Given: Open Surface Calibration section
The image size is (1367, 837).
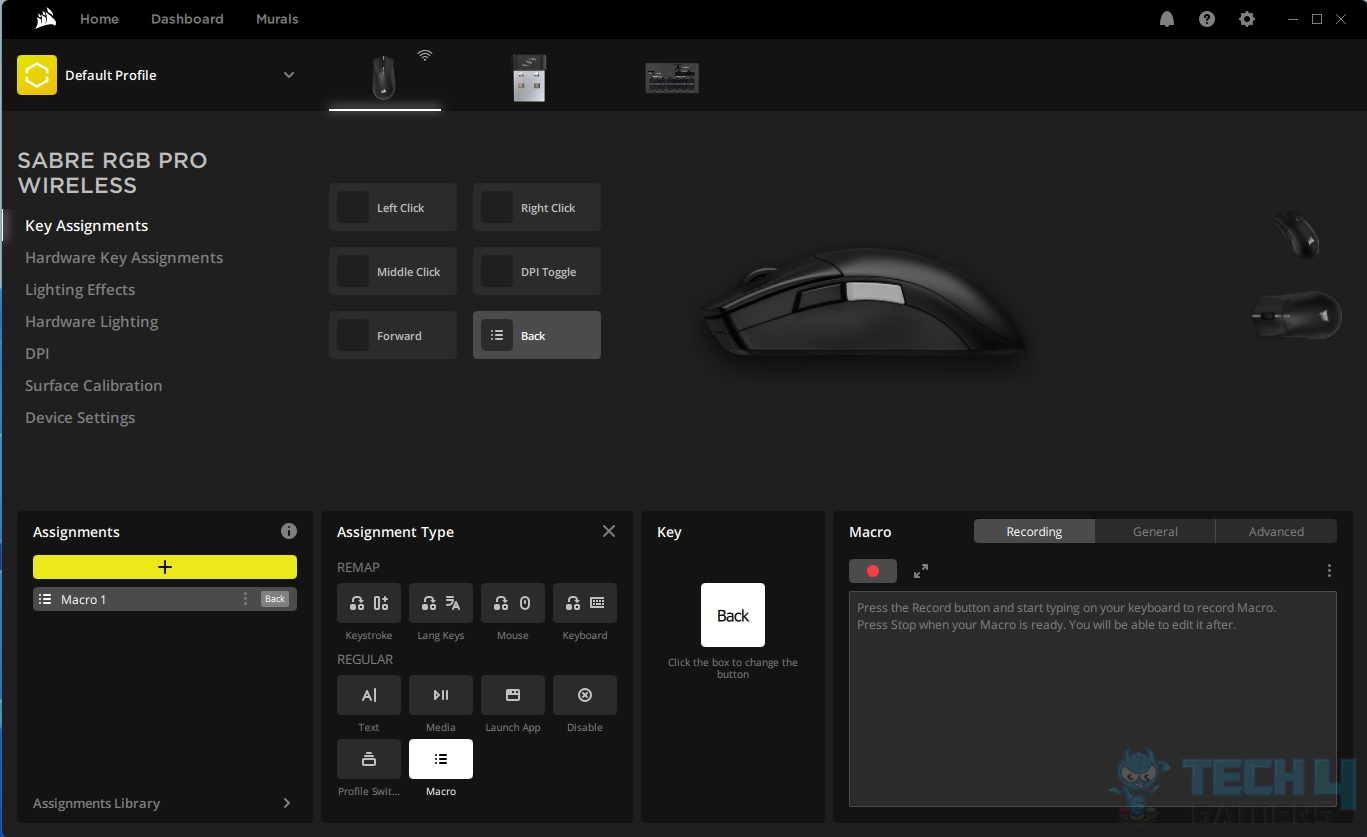Looking at the screenshot, I should (94, 386).
